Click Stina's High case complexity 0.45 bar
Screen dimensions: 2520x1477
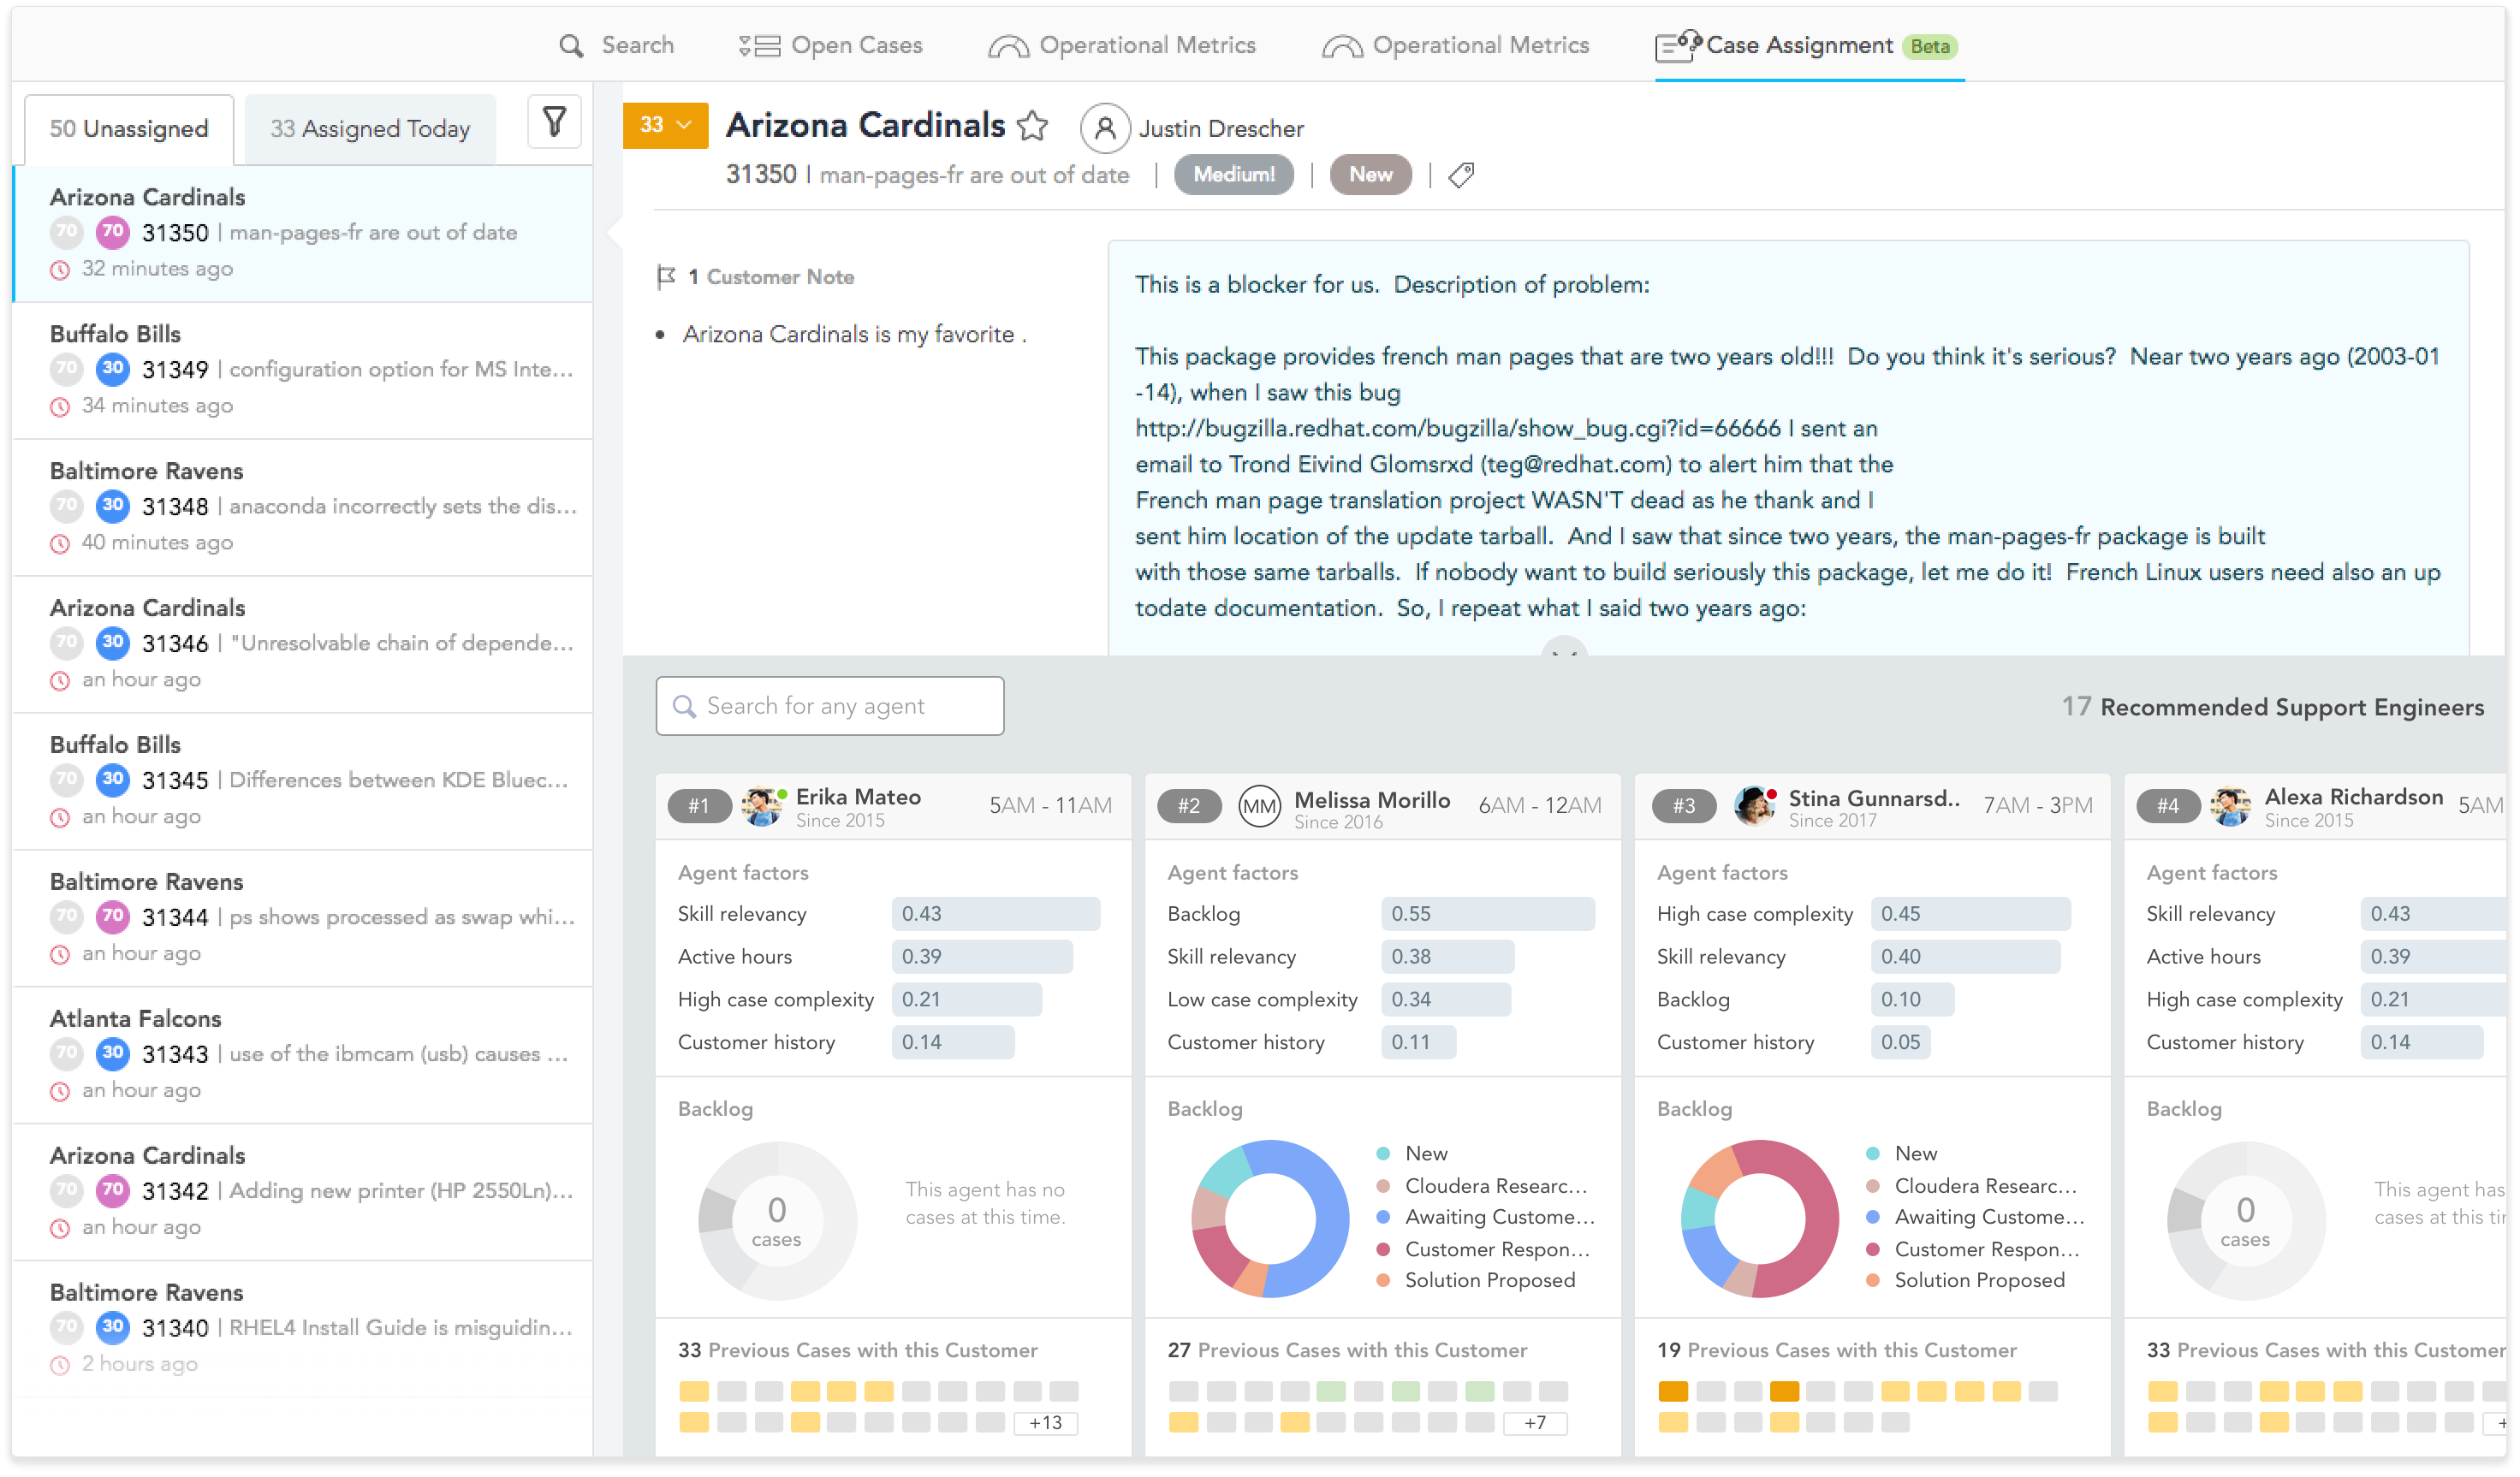pyautogui.click(x=1971, y=915)
